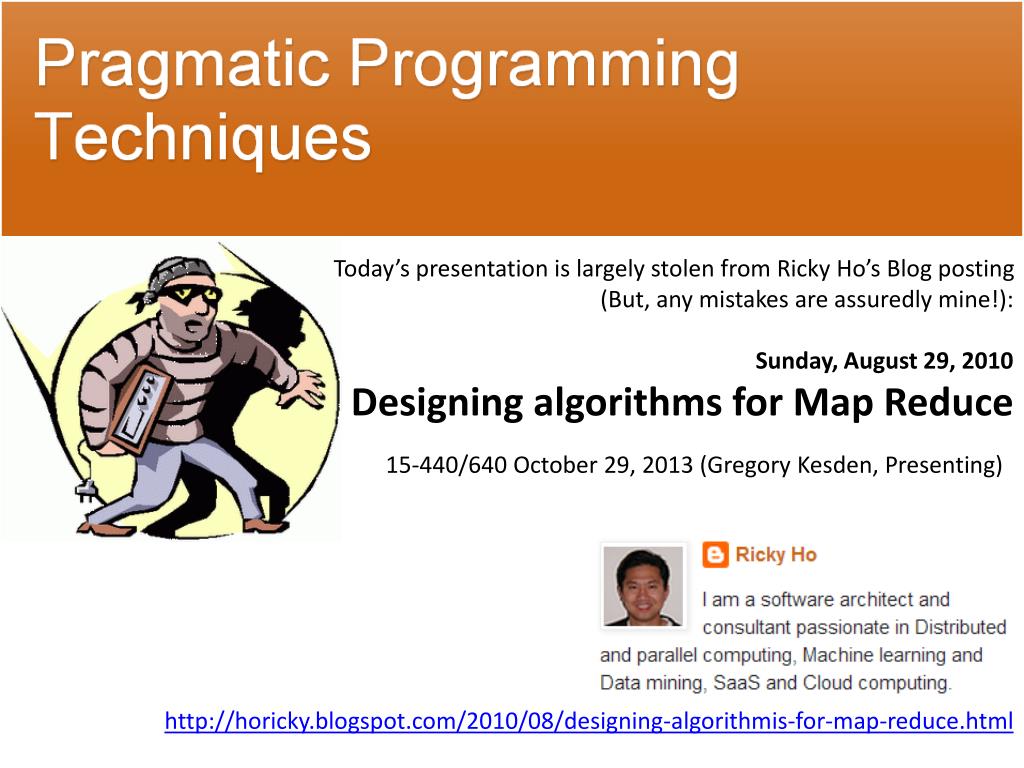
Task: Click the Ricky Ho profile name
Action: tap(776, 554)
